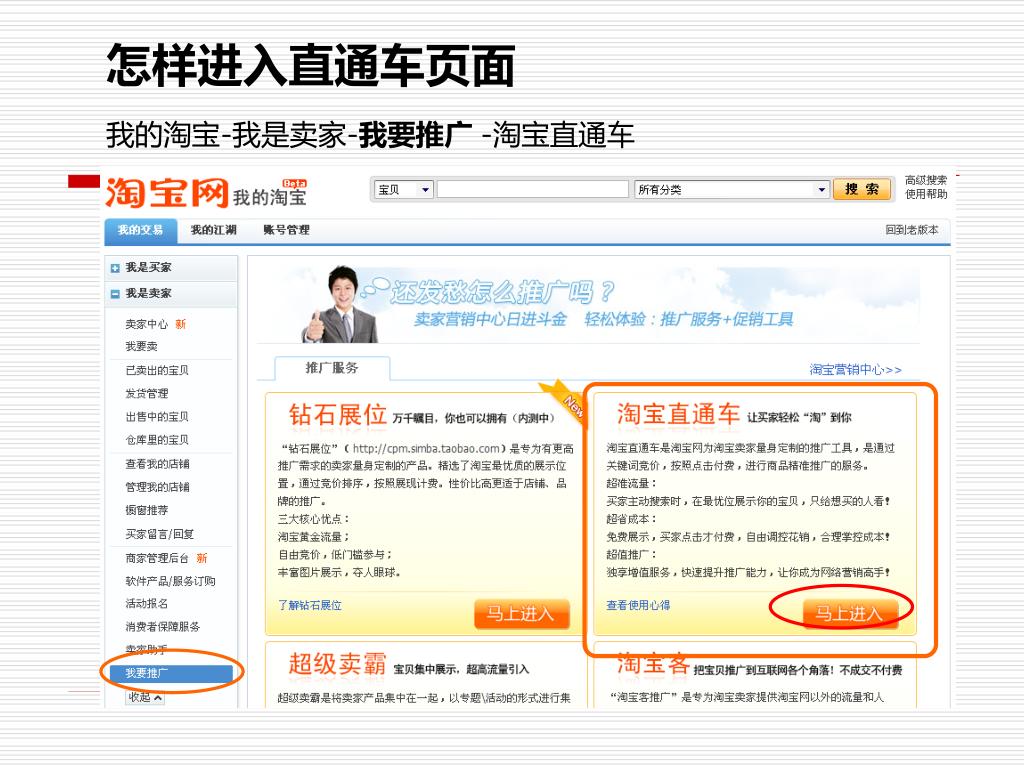Click the marketing banner with businessman image
Viewport: 1024px width, 768px height.
point(588,304)
